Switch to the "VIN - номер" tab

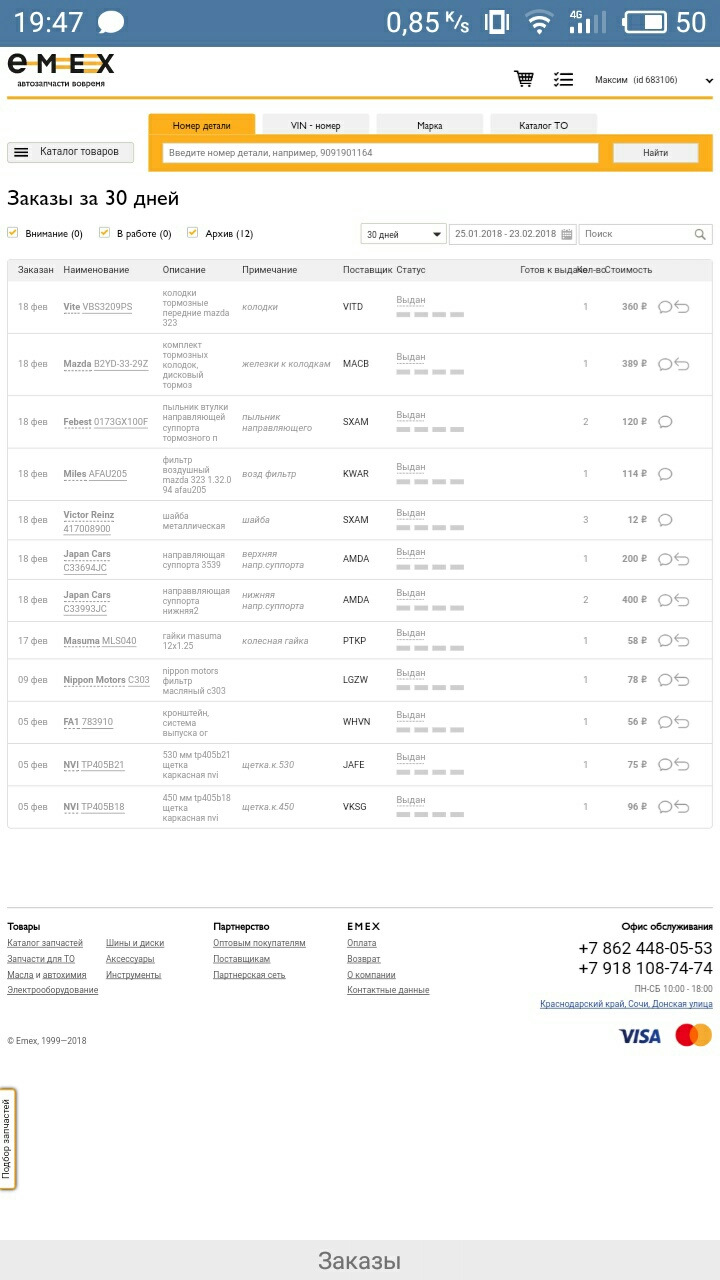[315, 125]
